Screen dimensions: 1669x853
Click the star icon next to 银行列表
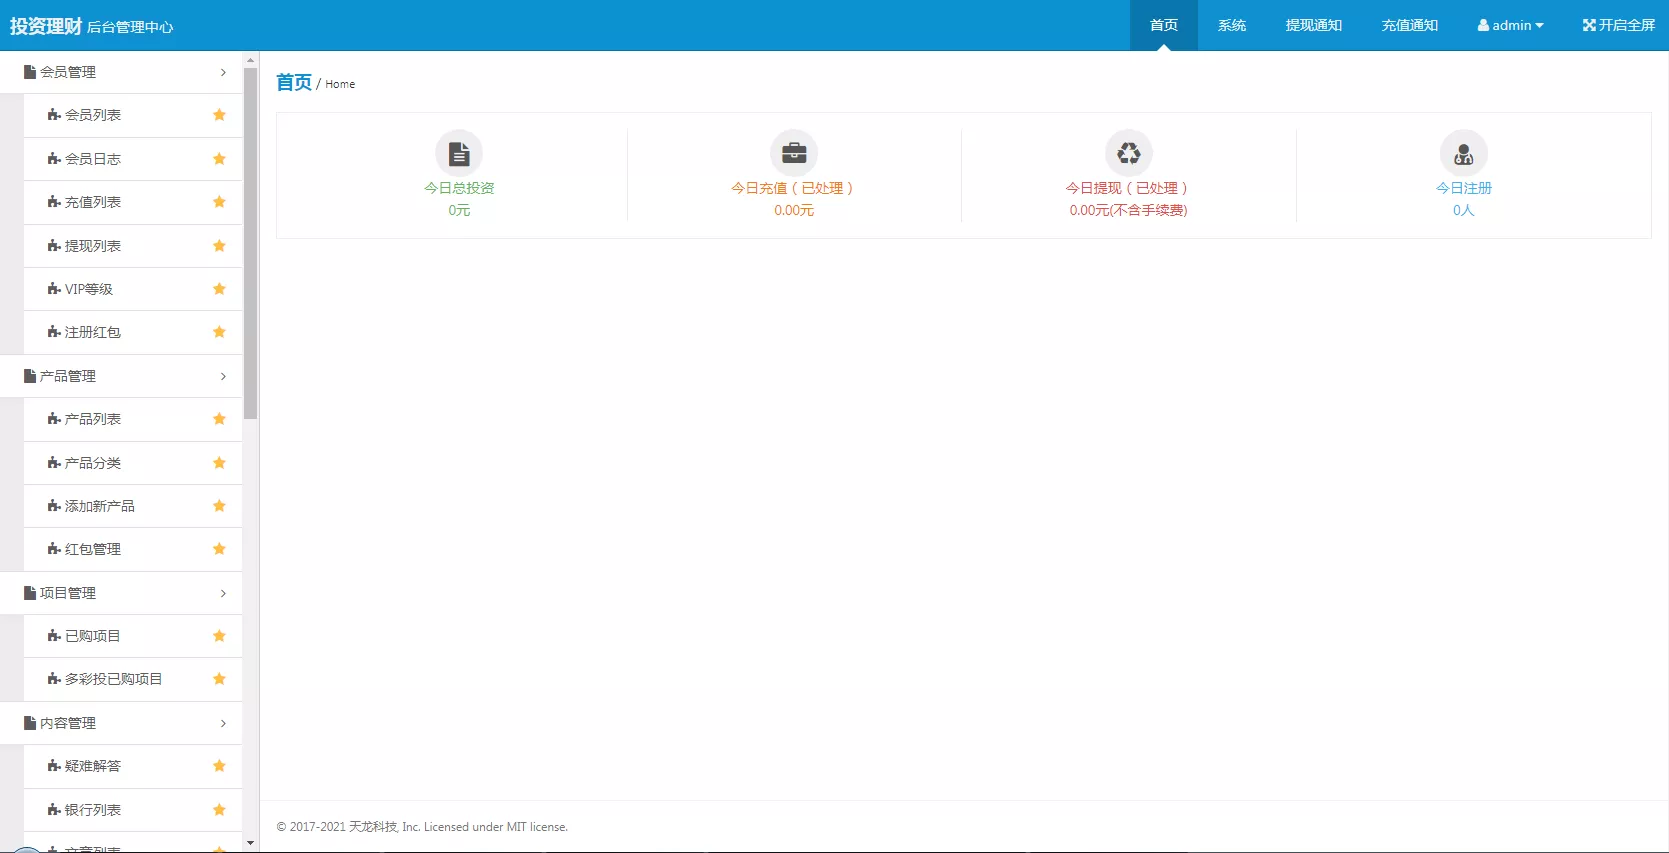(219, 810)
